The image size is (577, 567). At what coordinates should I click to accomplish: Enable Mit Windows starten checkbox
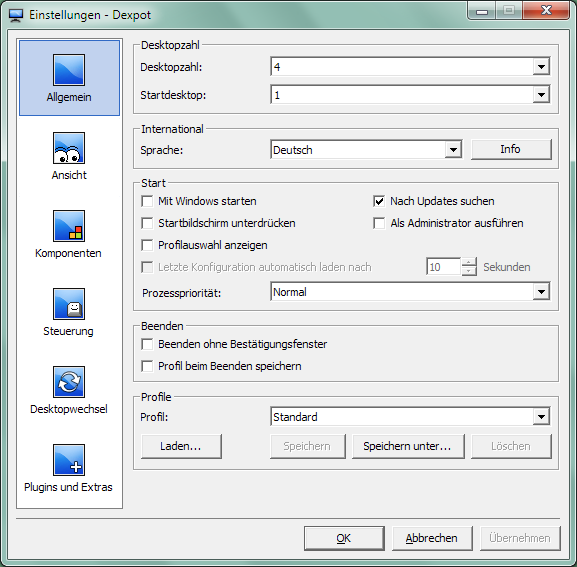tap(147, 201)
